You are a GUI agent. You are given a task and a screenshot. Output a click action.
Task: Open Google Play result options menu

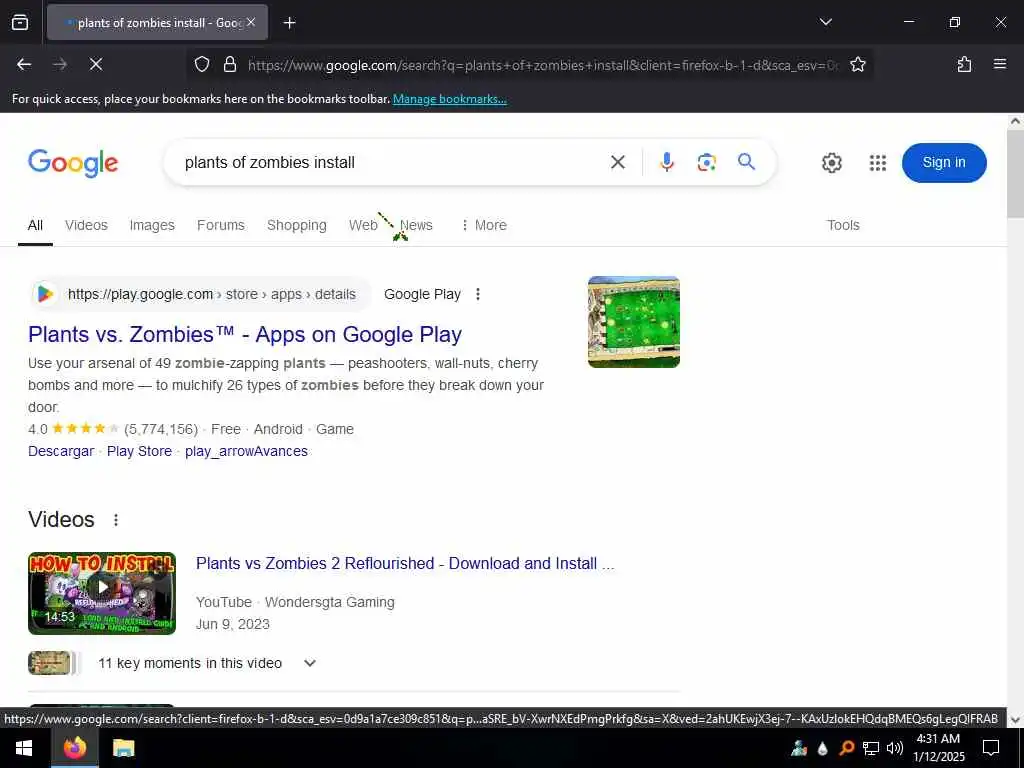(478, 294)
